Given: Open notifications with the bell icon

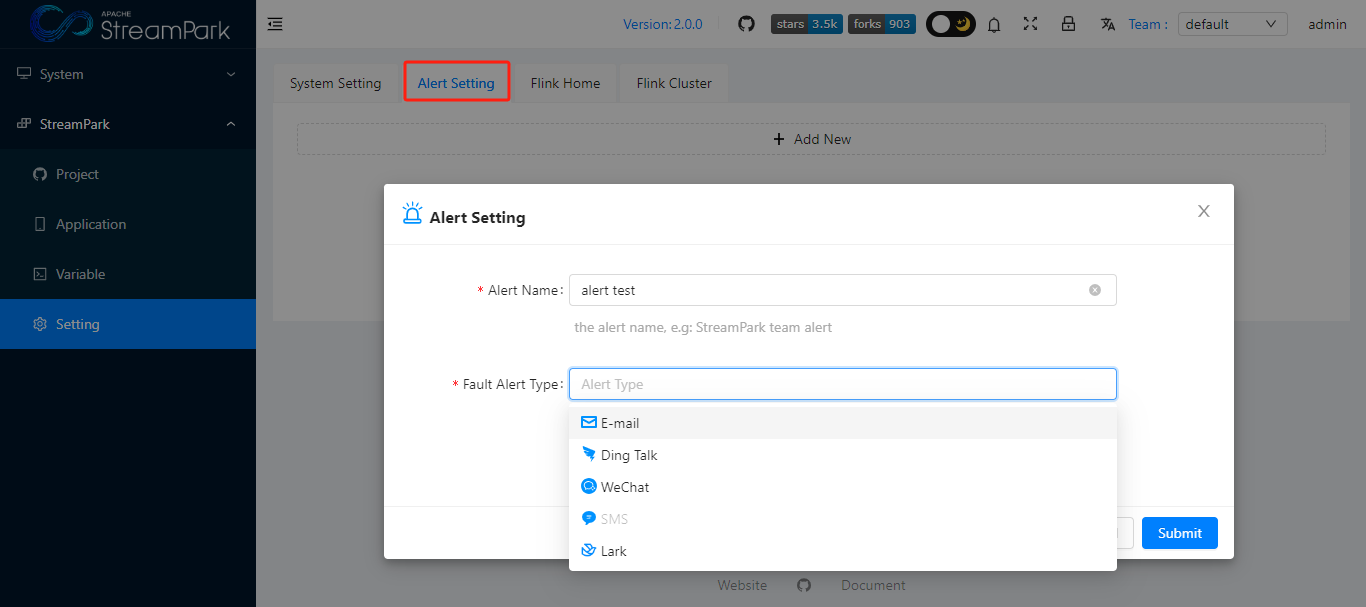Looking at the screenshot, I should [x=994, y=23].
